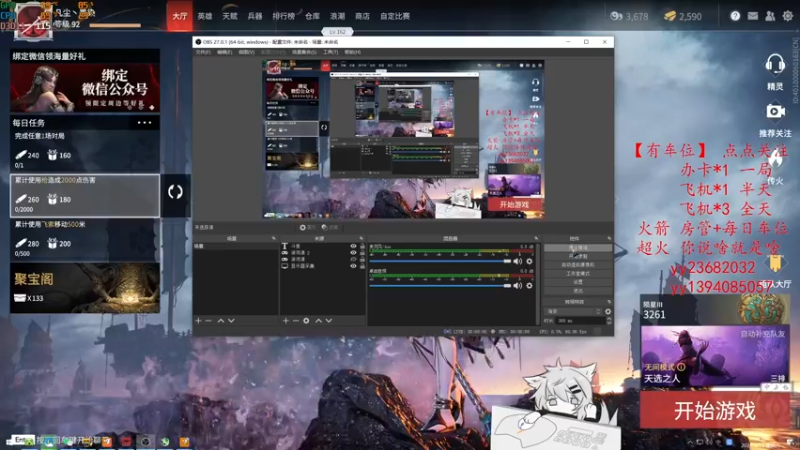Screen dimensions: 800x450
Task: Open source Properties gear in OBS toolbar
Action: coord(308,228)
